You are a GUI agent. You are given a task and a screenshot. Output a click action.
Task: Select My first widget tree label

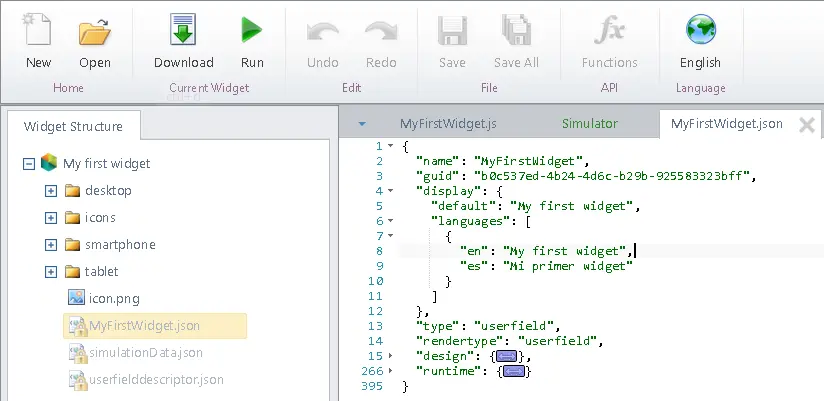tap(107, 163)
